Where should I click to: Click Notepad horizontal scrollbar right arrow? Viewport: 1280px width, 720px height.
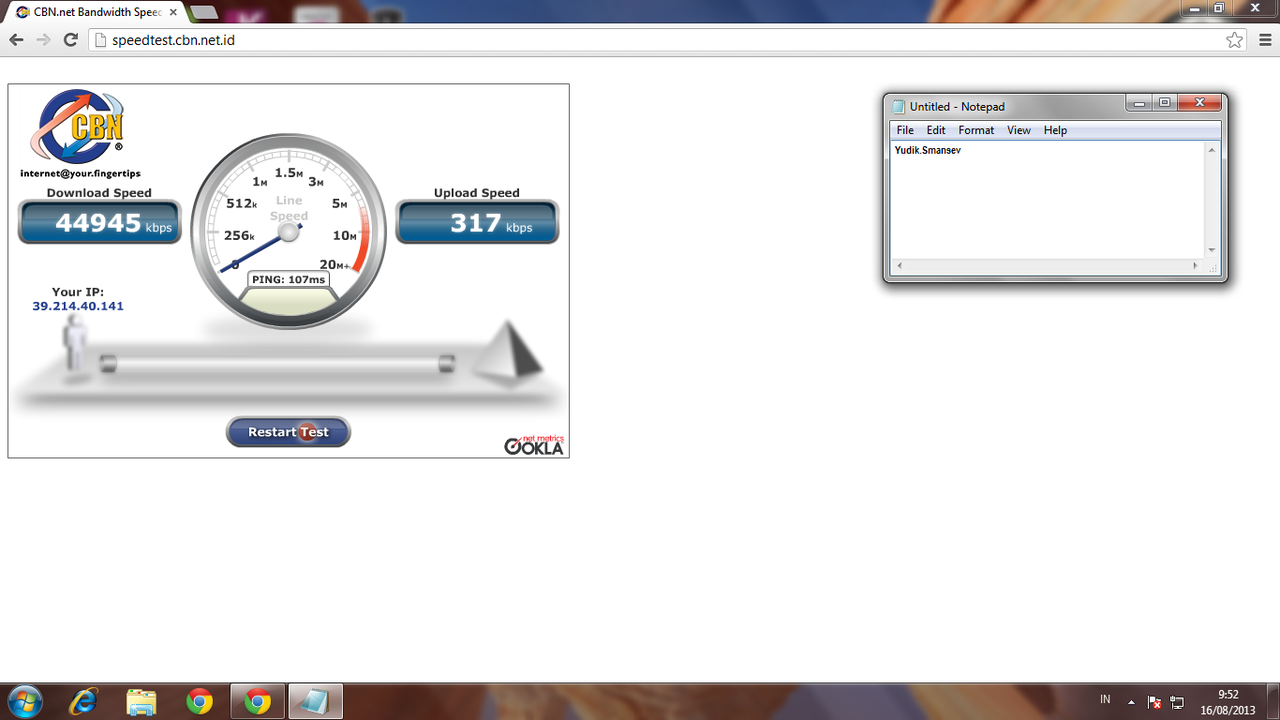pyautogui.click(x=1196, y=266)
